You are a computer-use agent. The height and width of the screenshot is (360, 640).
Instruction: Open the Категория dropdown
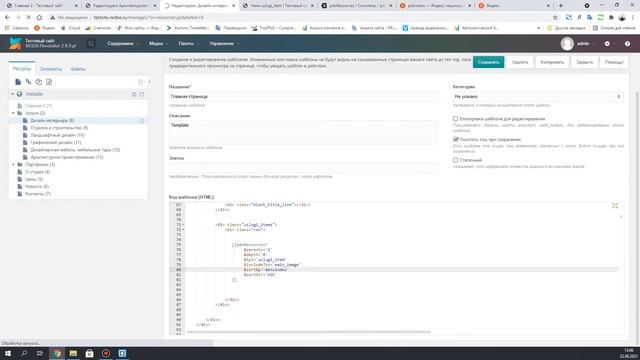[538, 97]
